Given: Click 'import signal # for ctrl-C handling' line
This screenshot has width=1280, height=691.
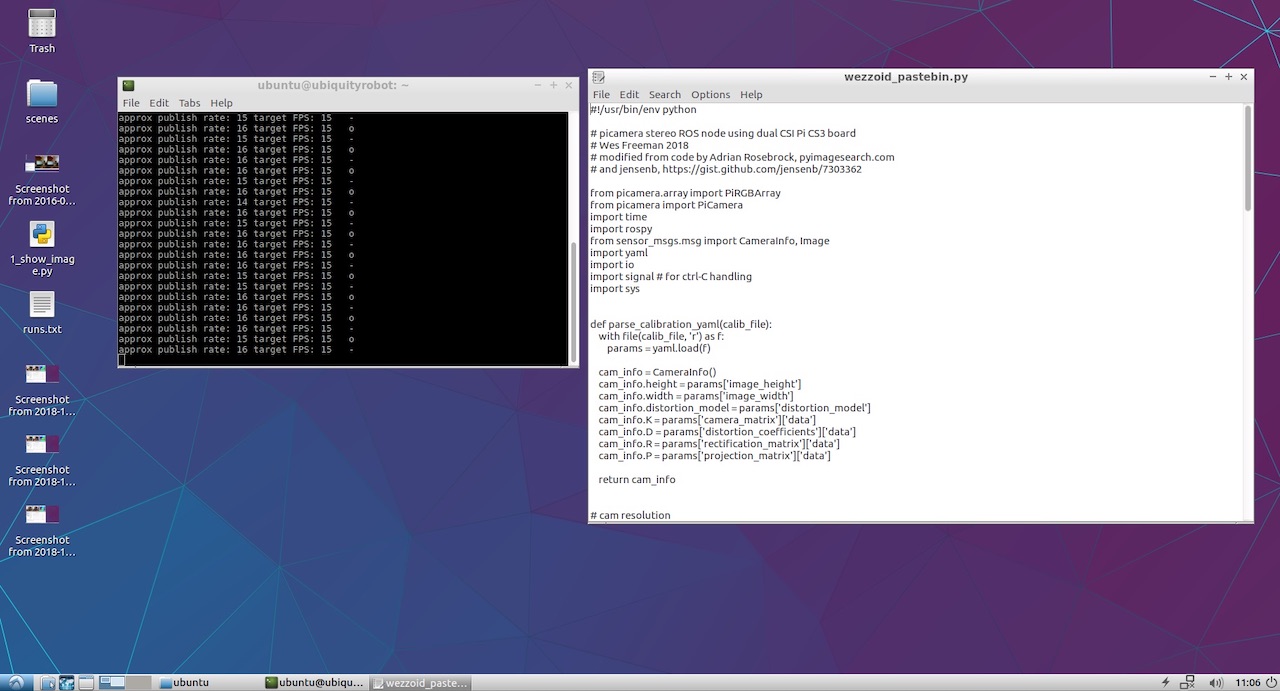Looking at the screenshot, I should pos(671,277).
